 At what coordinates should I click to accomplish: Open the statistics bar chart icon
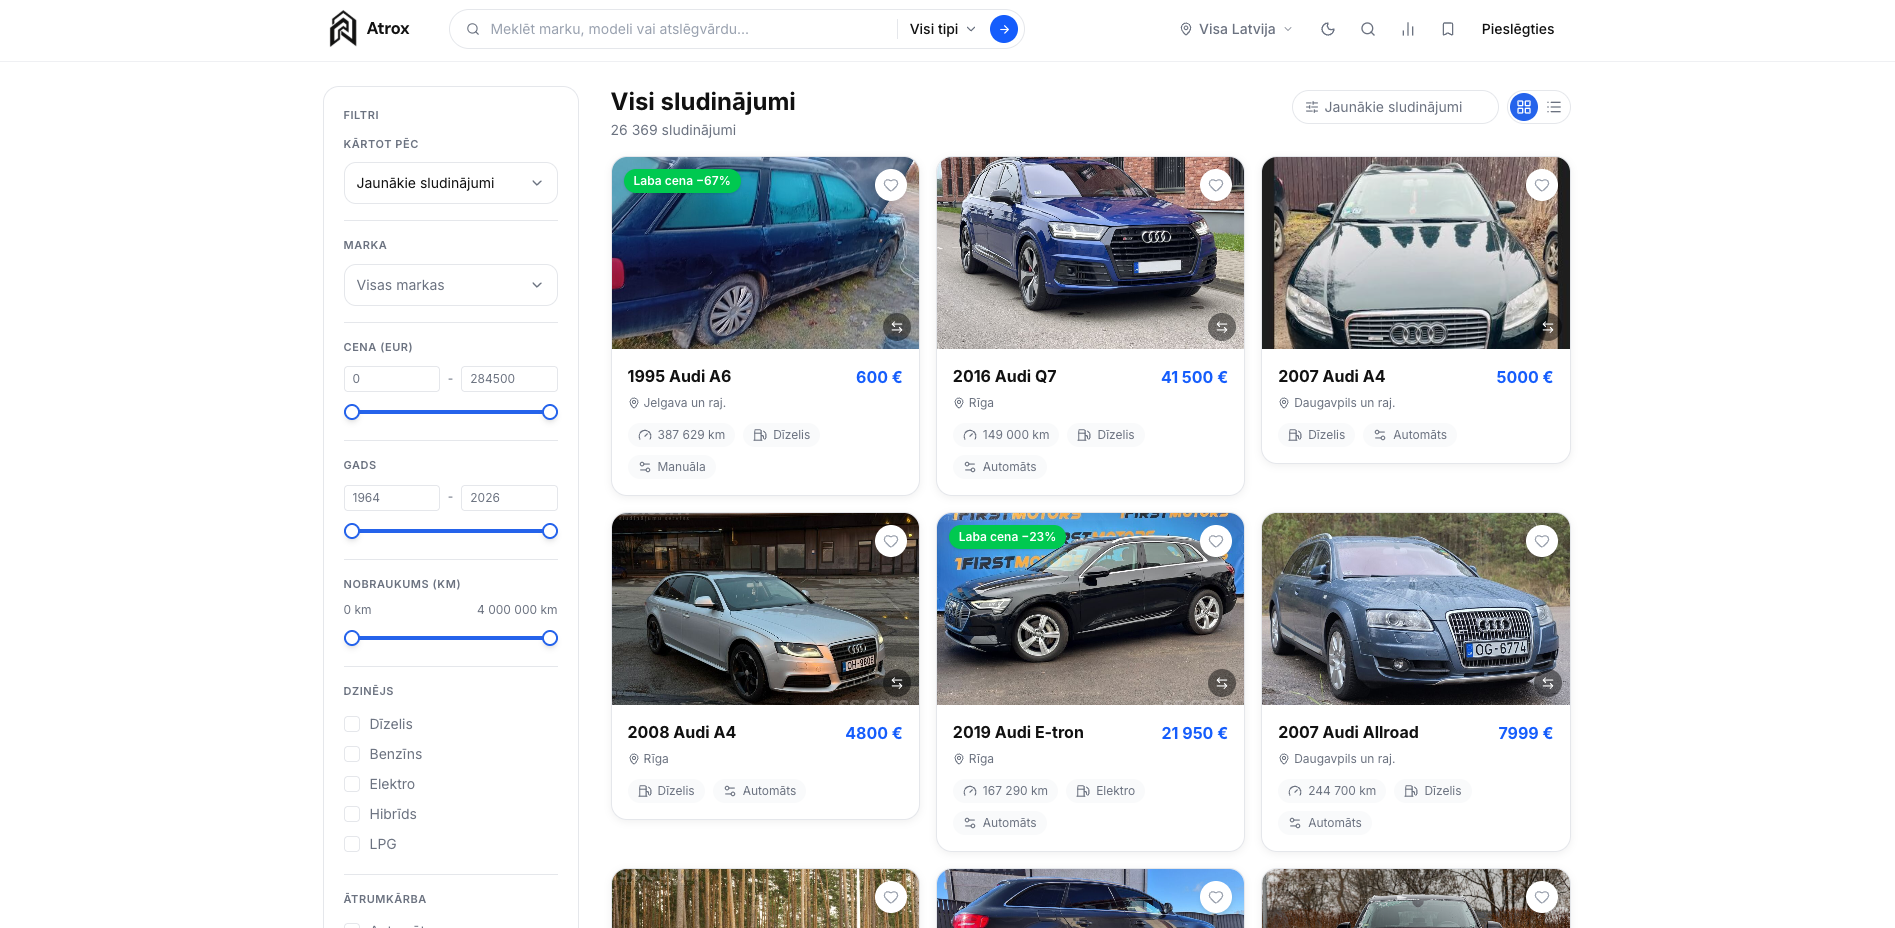point(1408,29)
